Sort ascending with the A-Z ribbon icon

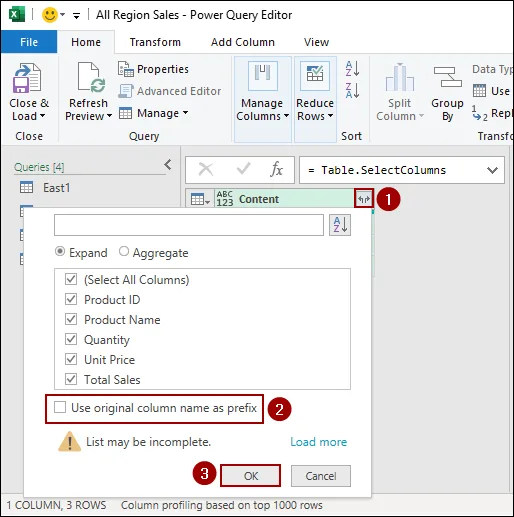point(352,69)
